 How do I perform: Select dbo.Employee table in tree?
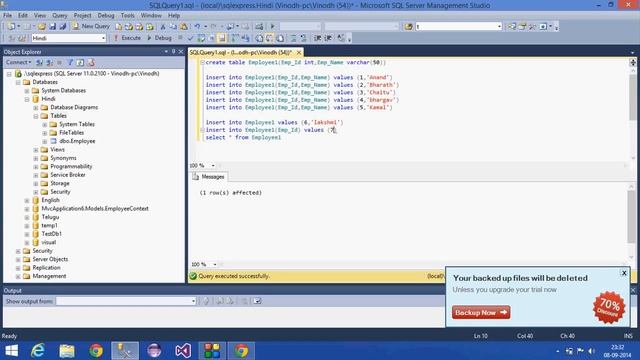click(x=77, y=141)
